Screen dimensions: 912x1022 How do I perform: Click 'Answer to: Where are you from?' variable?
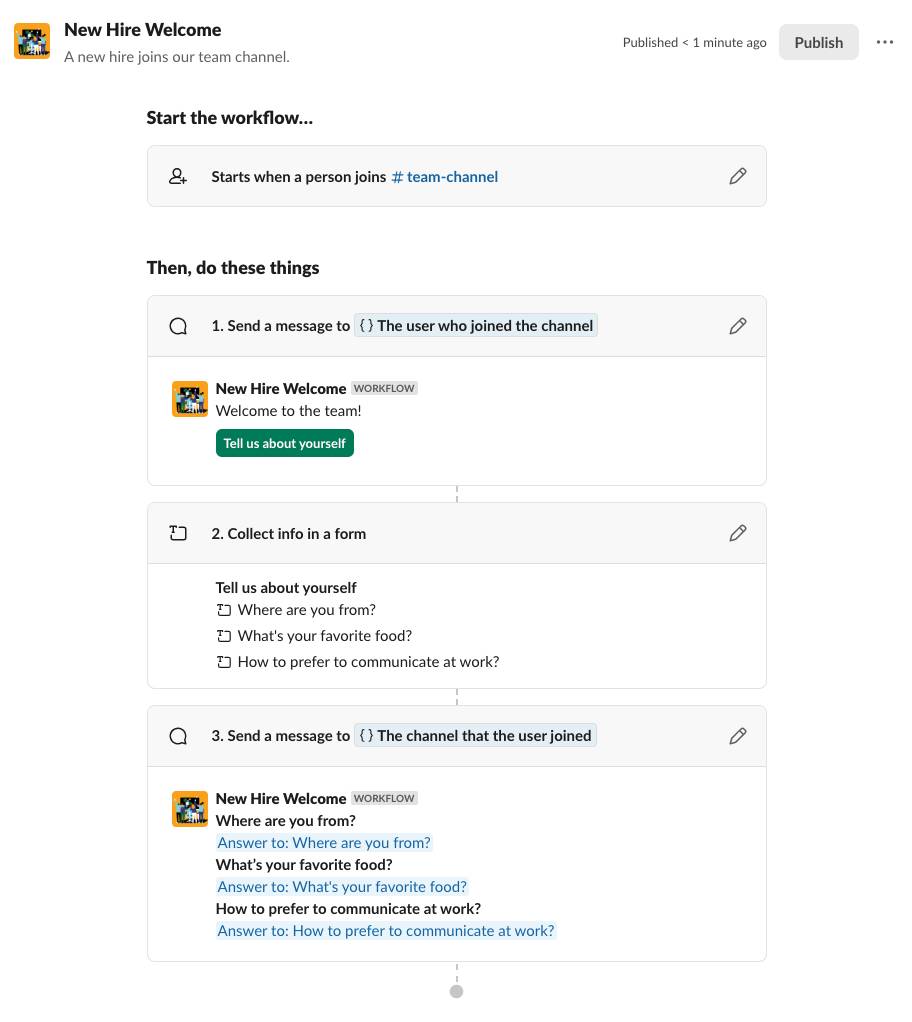click(324, 843)
